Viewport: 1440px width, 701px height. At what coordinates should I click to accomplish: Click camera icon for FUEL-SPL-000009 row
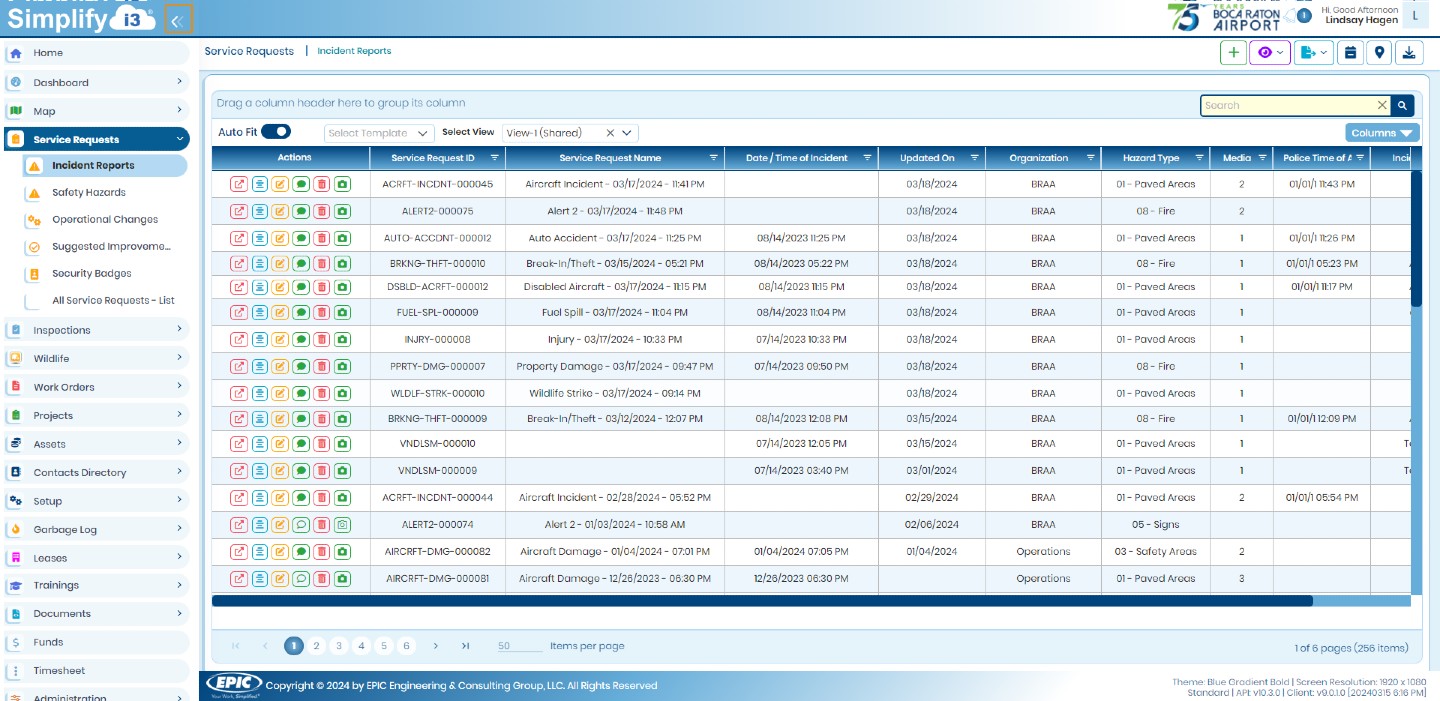342,313
